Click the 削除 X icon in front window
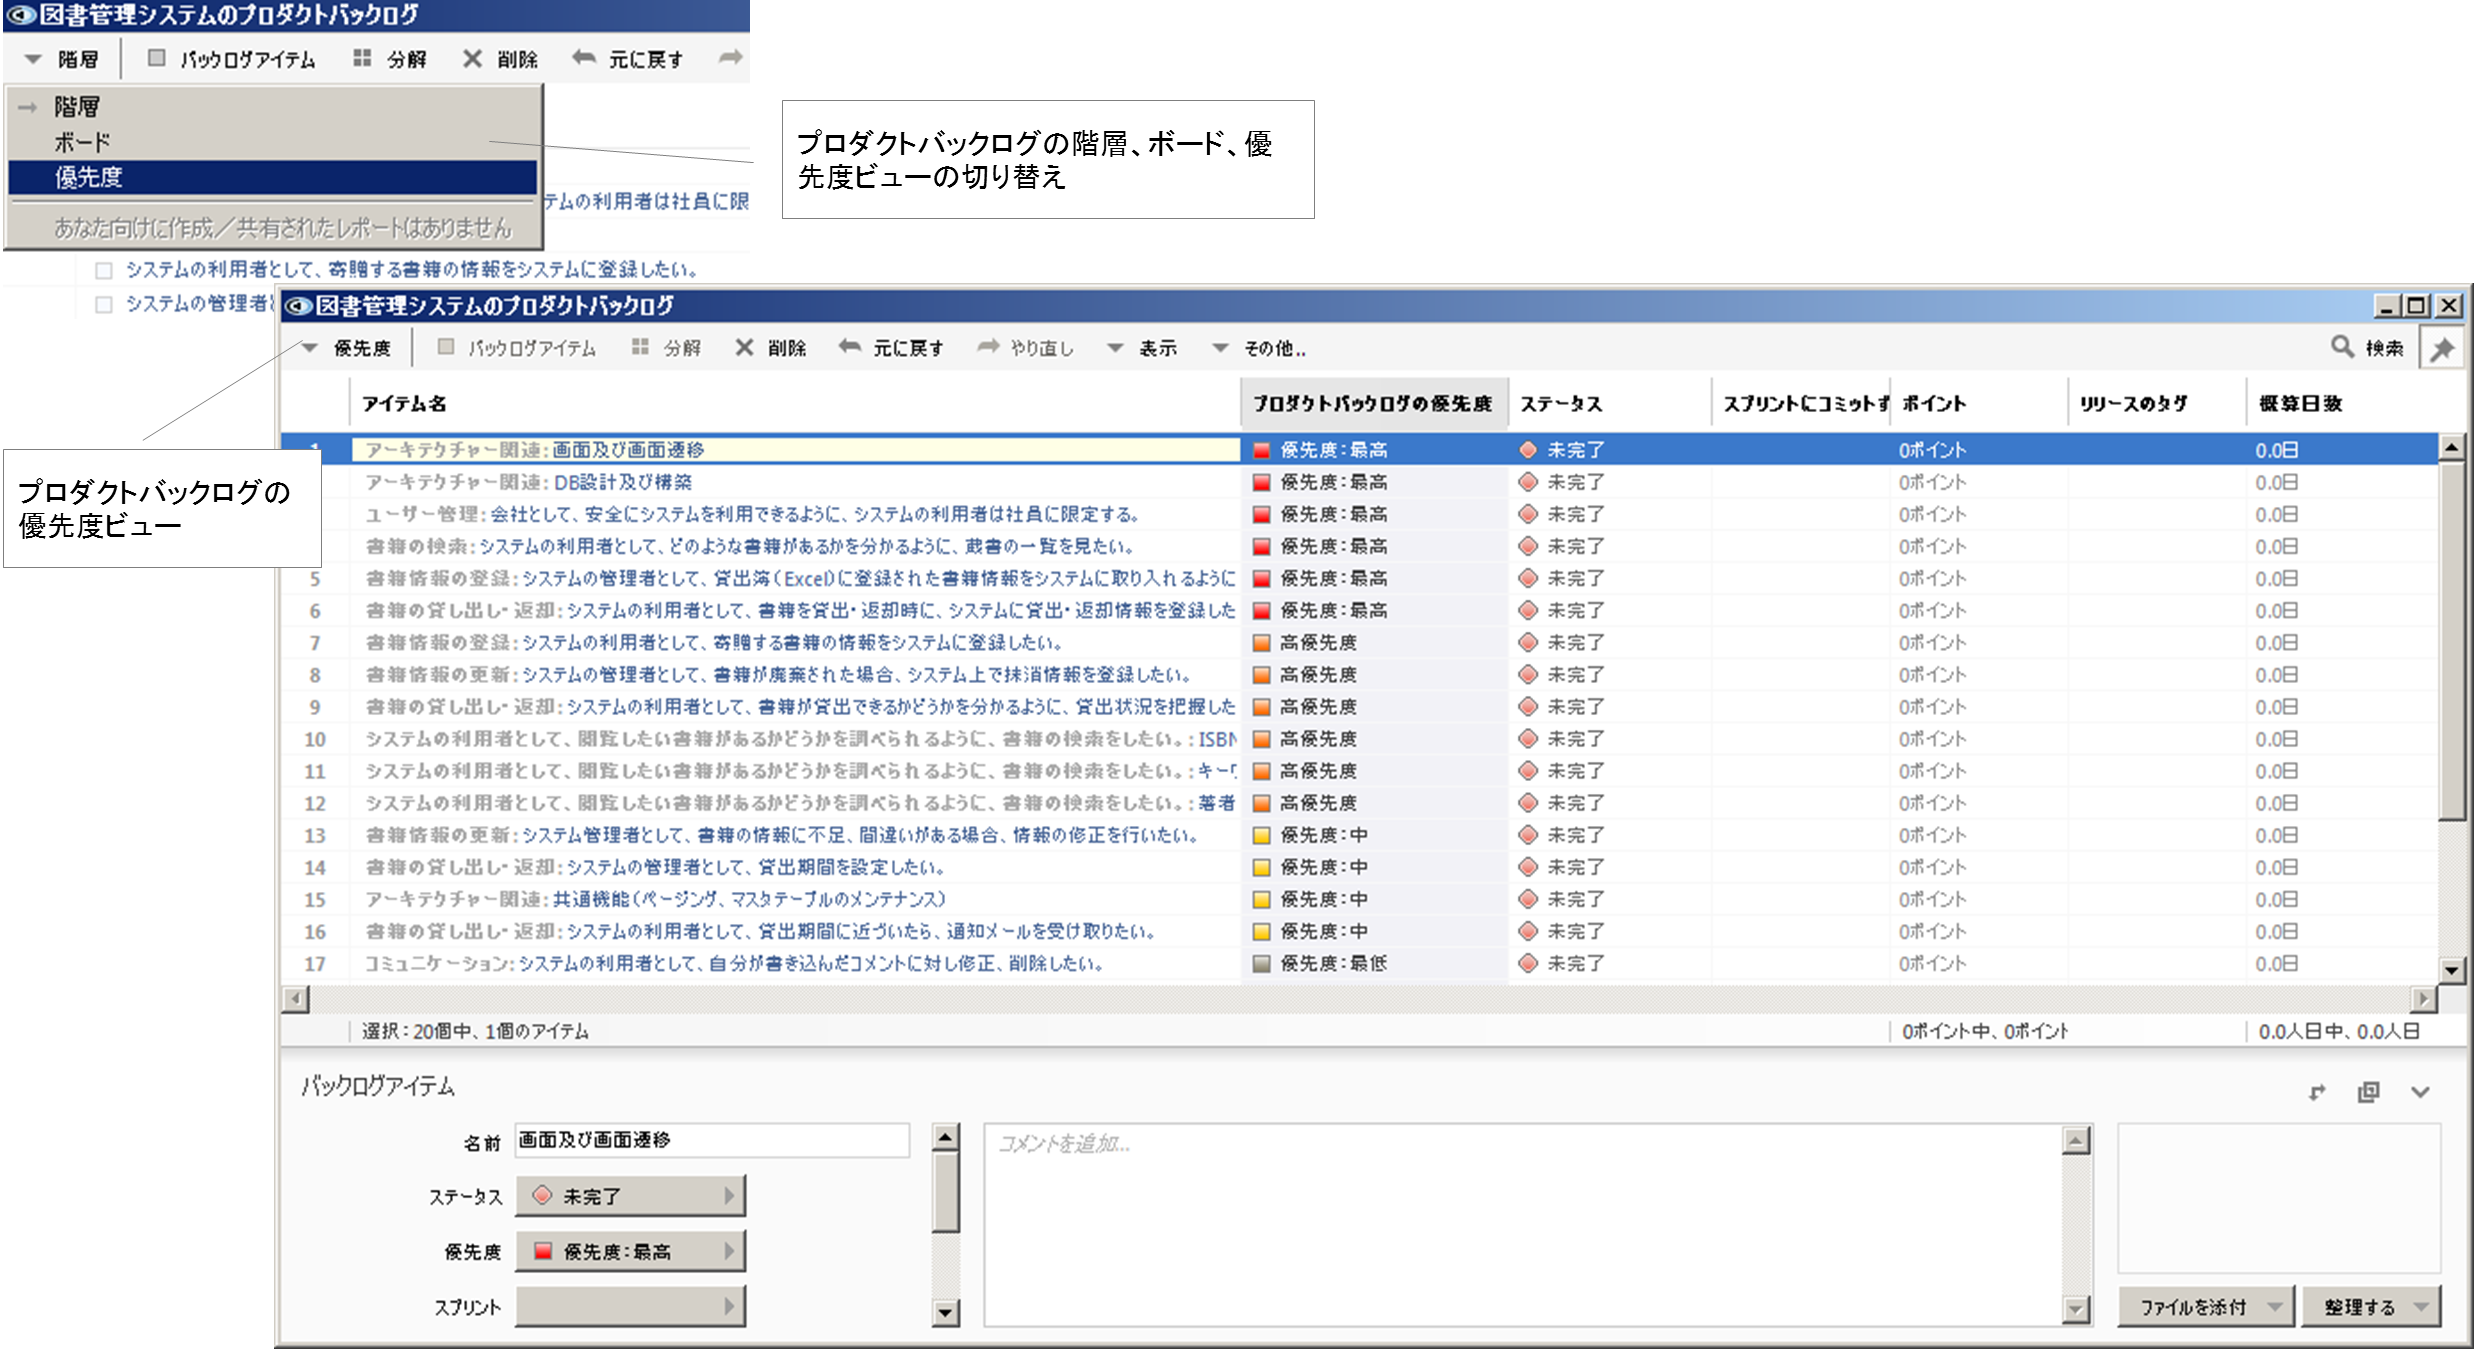The height and width of the screenshot is (1349, 2474). (x=744, y=347)
